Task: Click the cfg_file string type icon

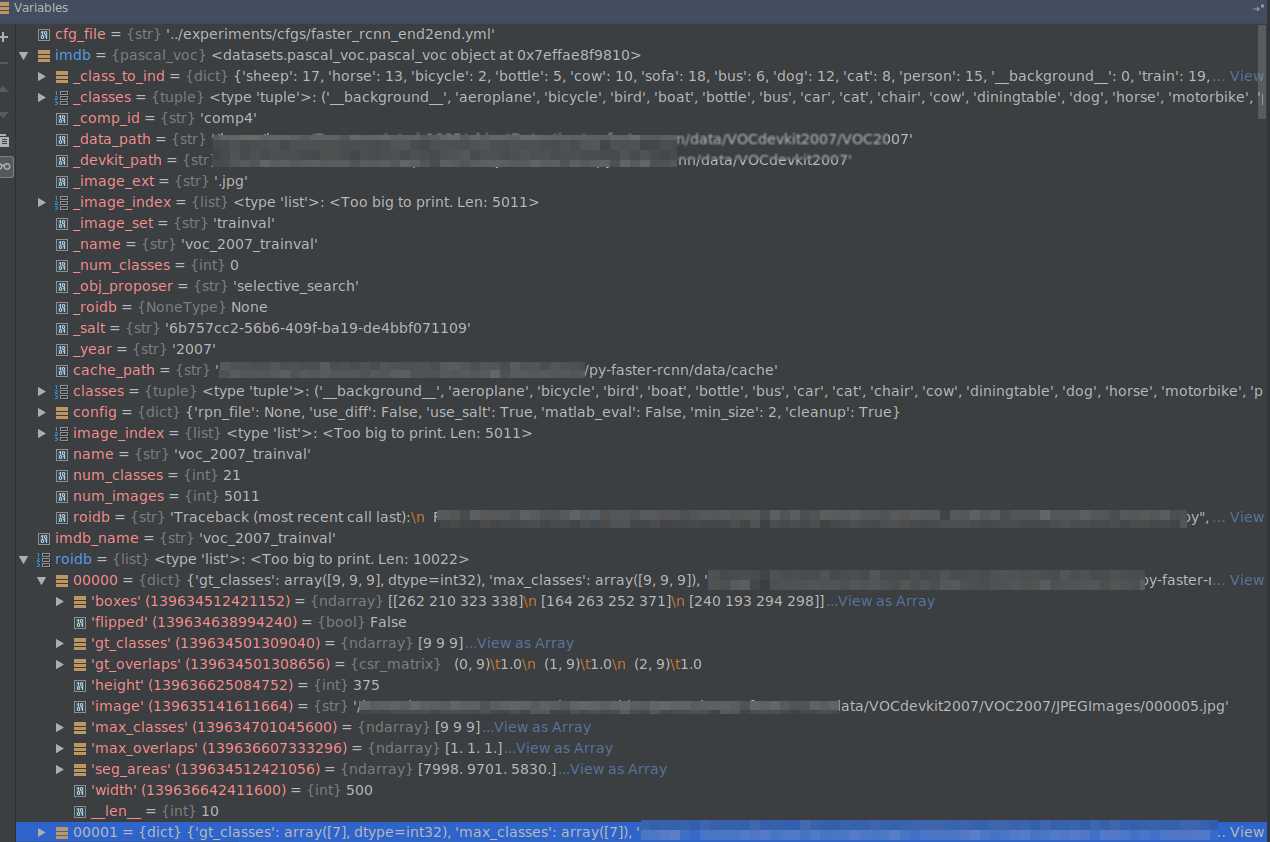Action: click(44, 34)
